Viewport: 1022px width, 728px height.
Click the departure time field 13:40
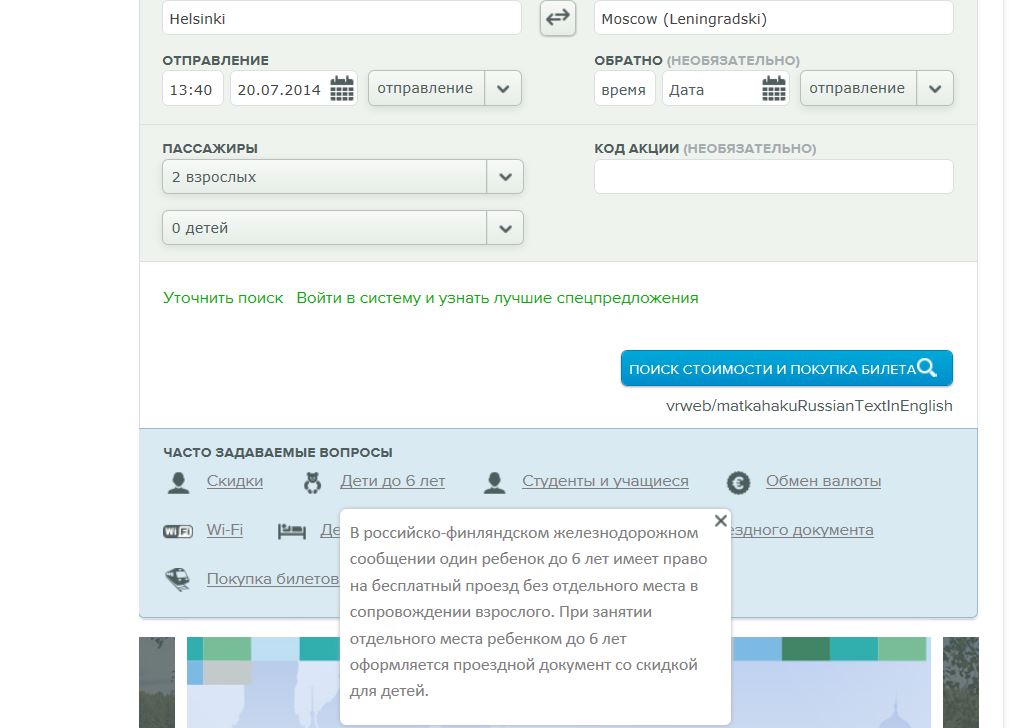click(x=192, y=89)
